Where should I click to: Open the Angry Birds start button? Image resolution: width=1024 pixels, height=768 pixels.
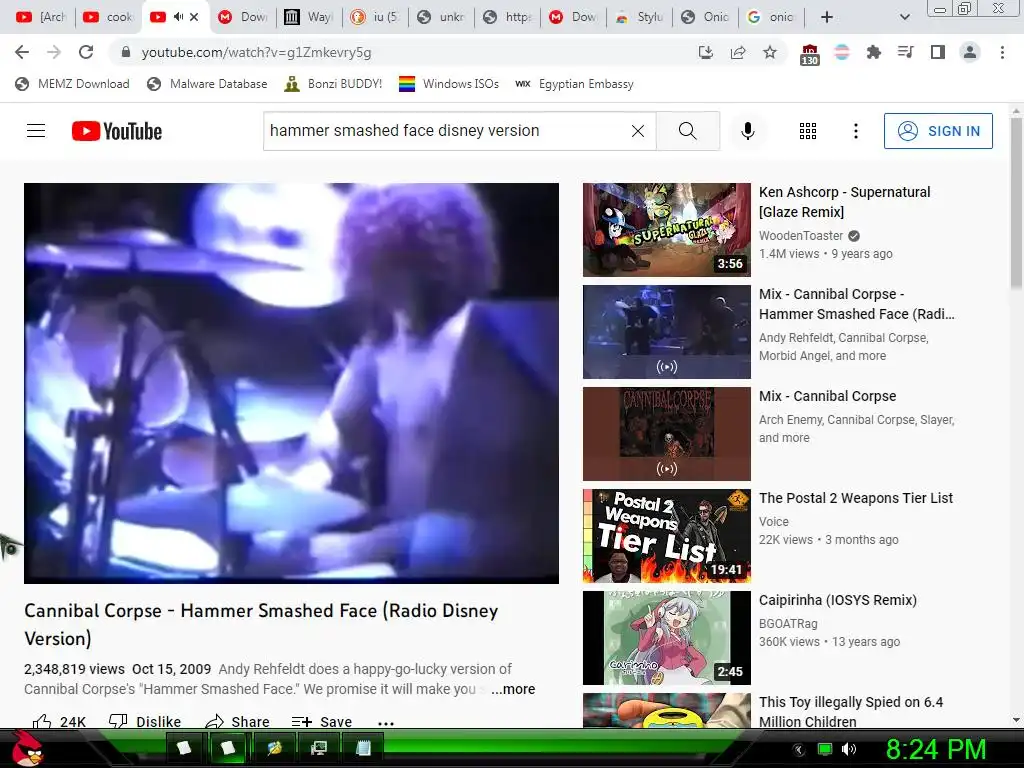tap(28, 748)
